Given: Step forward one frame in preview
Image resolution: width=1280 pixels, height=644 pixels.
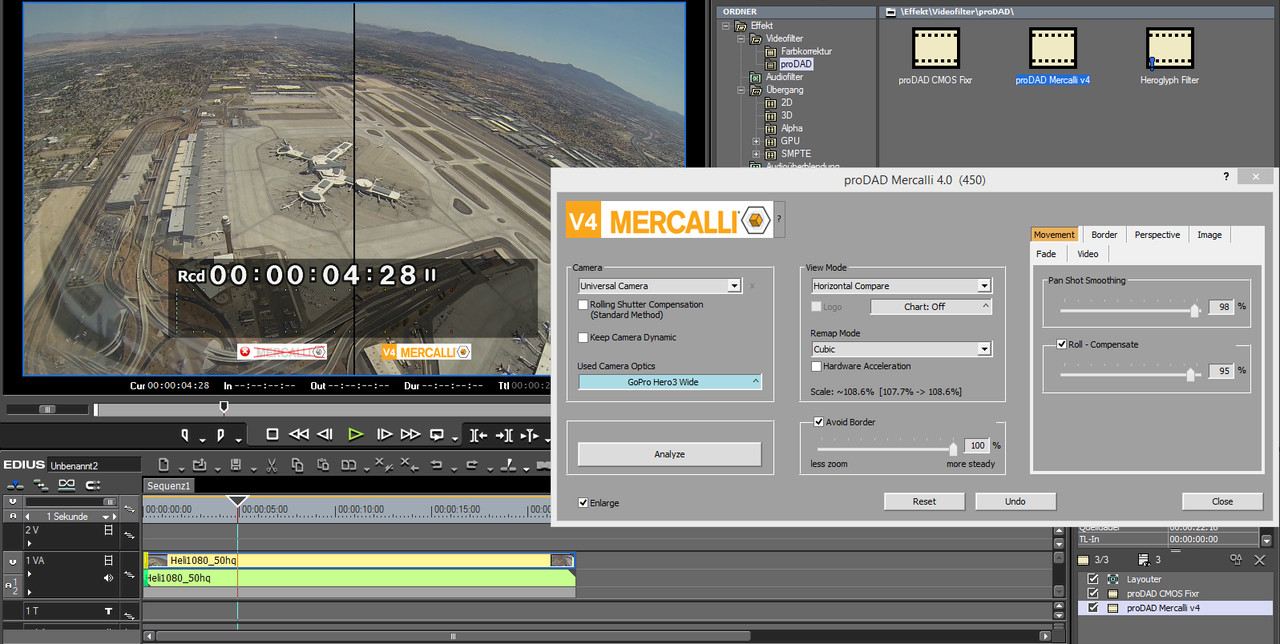Looking at the screenshot, I should (384, 435).
